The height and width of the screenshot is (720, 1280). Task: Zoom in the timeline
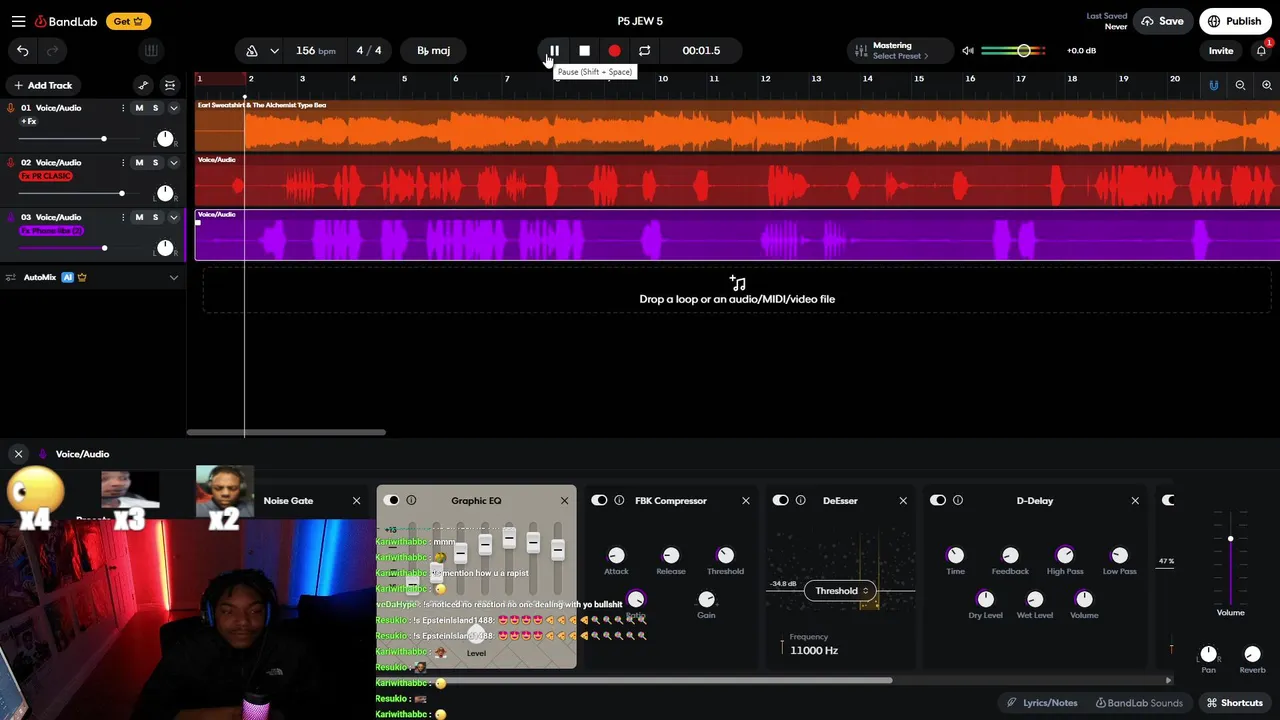click(x=1267, y=86)
